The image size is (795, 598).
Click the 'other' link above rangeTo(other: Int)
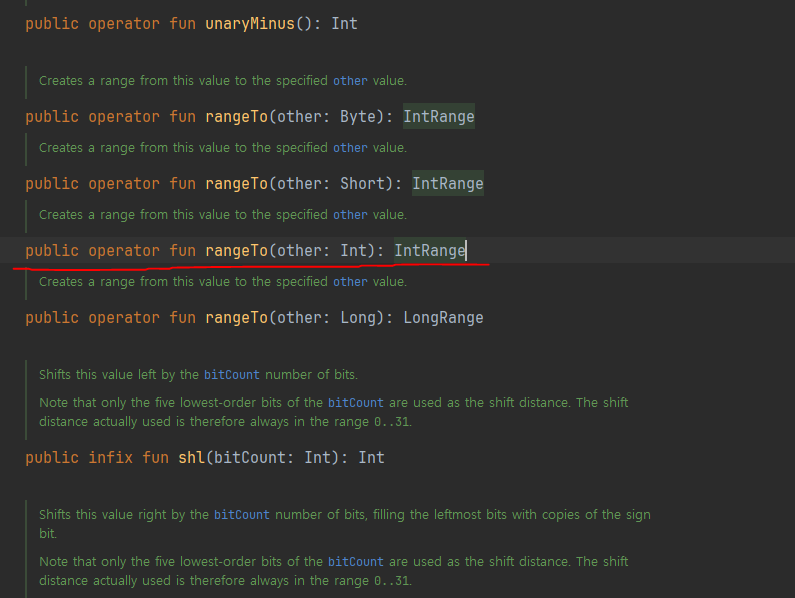(x=350, y=215)
